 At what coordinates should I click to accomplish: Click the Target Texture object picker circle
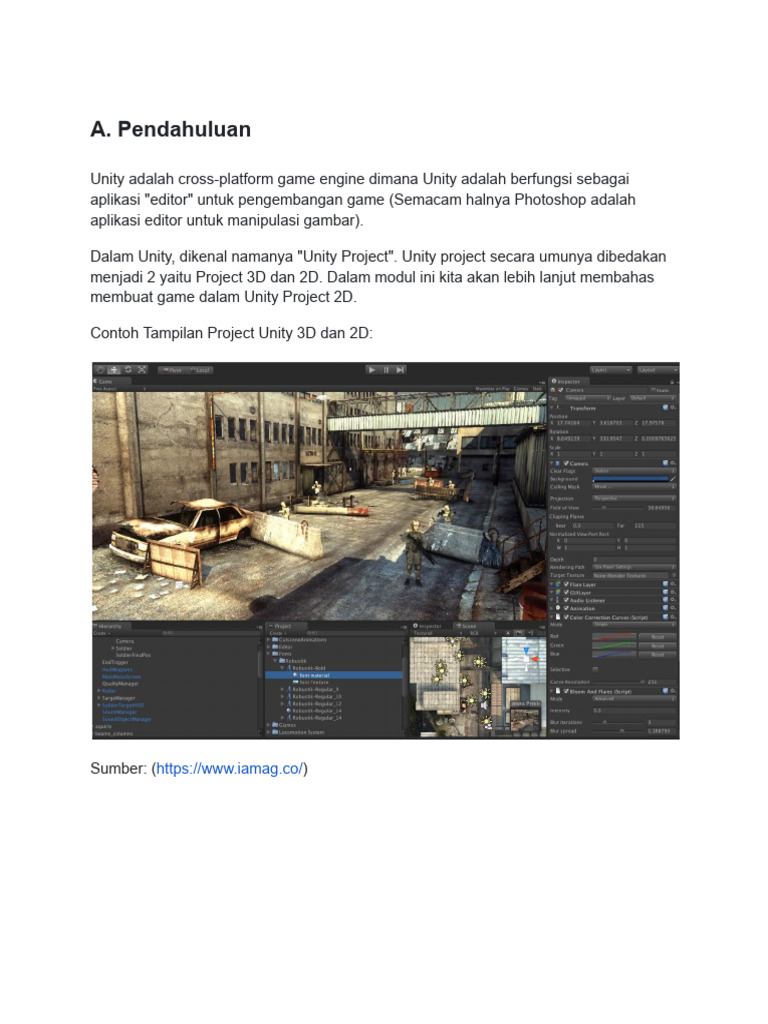(674, 575)
